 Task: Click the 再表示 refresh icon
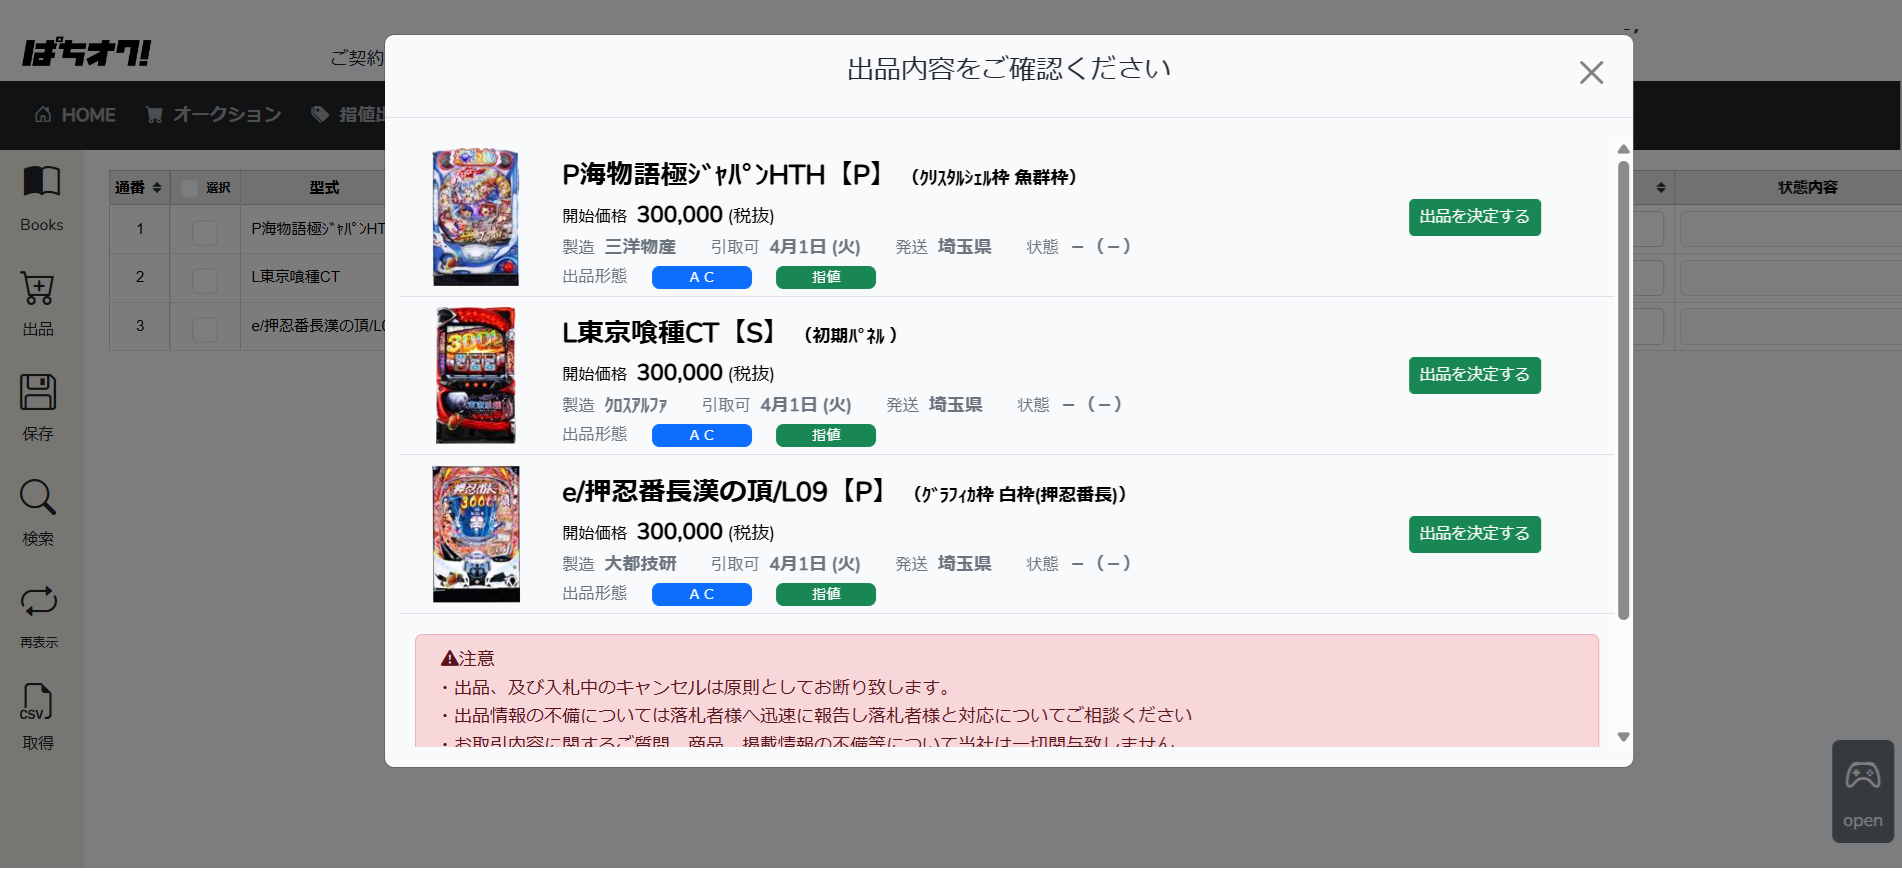click(x=39, y=601)
